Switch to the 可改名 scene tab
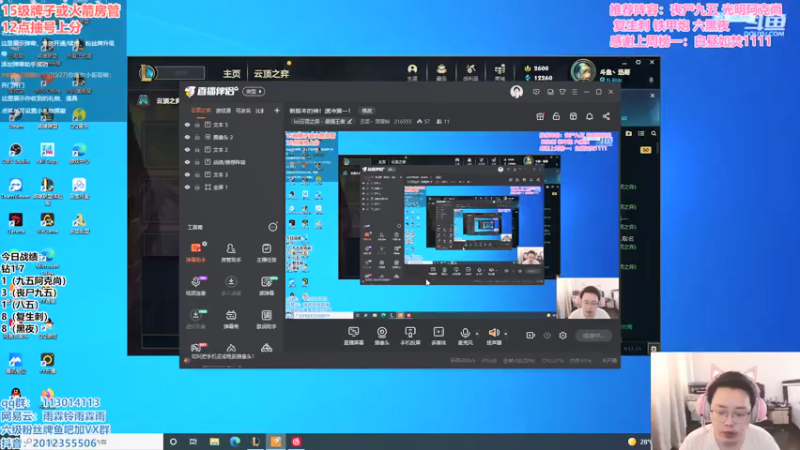 (243, 110)
